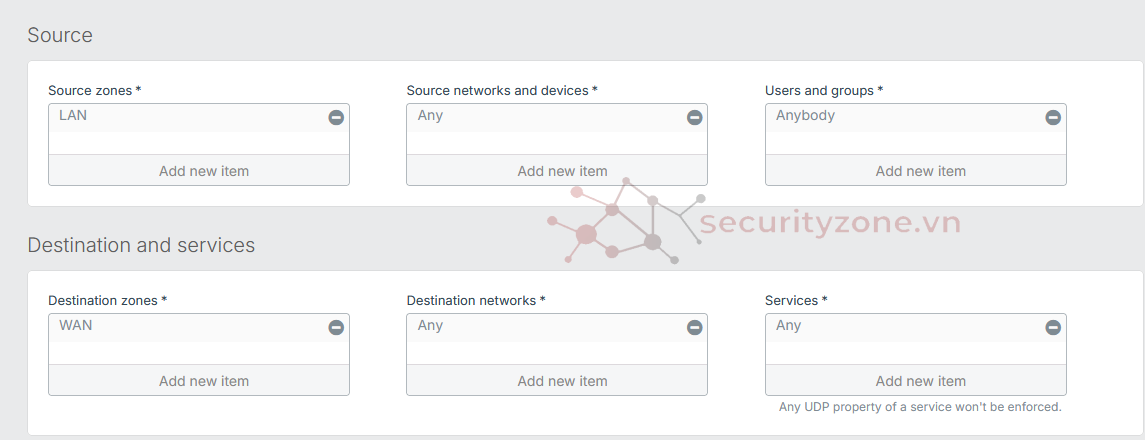This screenshot has height=440, width=1145.
Task: Select Anybody entry in Users and groups
Action: point(805,116)
